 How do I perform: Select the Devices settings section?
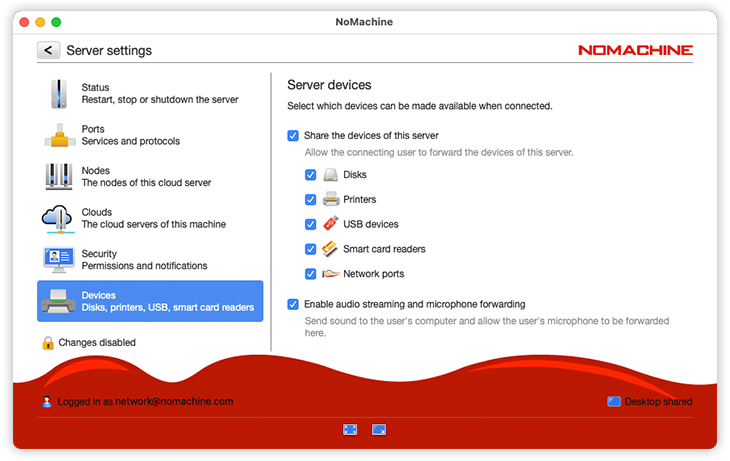[x=150, y=301]
